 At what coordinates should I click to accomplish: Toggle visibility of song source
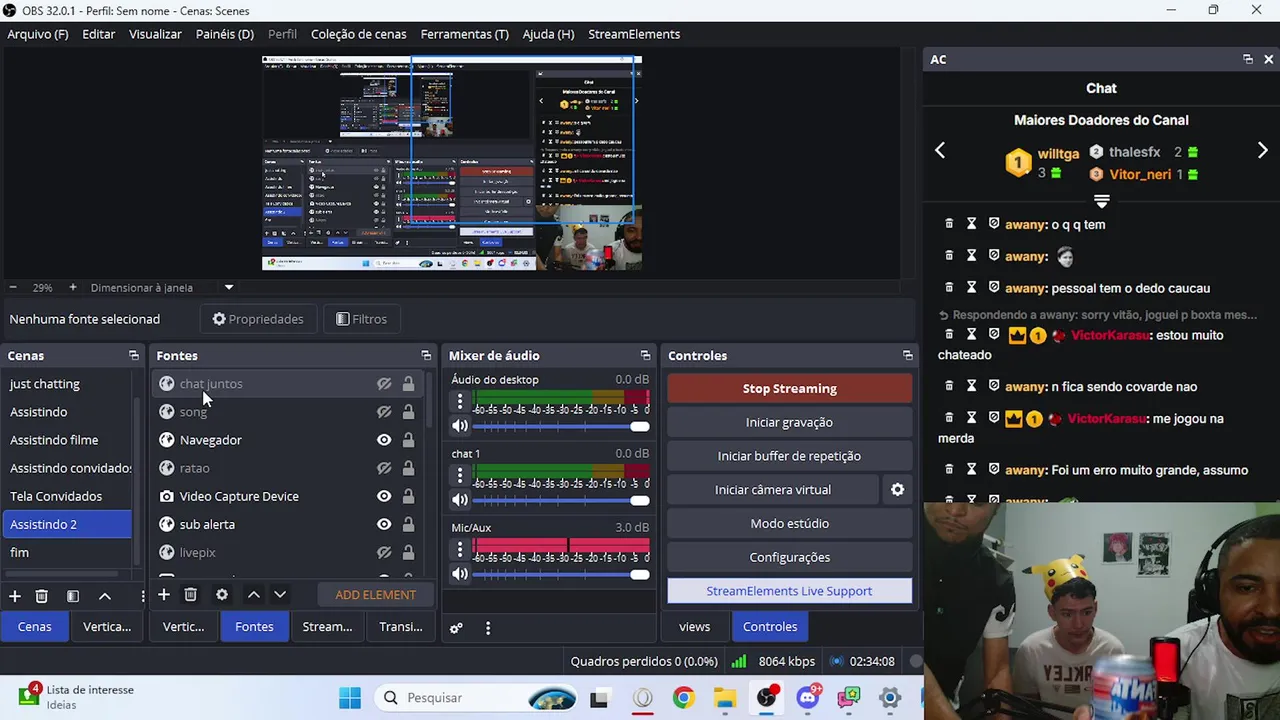(x=384, y=412)
